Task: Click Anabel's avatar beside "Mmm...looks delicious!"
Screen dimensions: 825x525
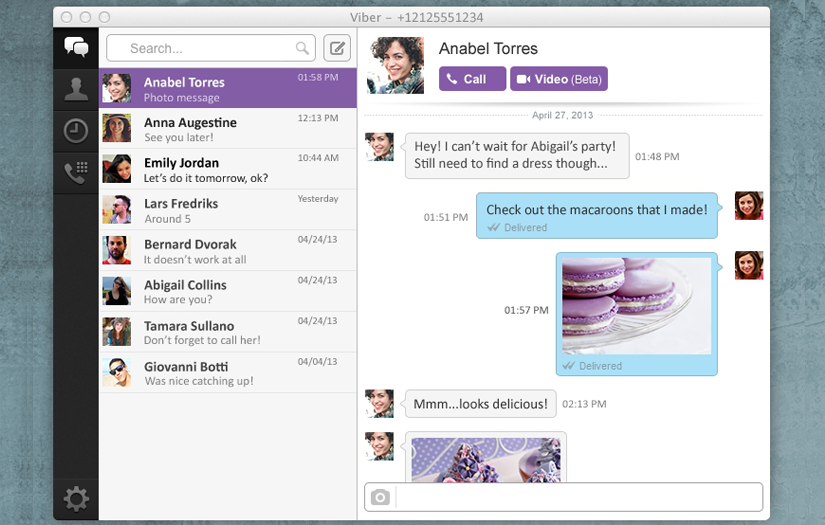Action: (379, 403)
